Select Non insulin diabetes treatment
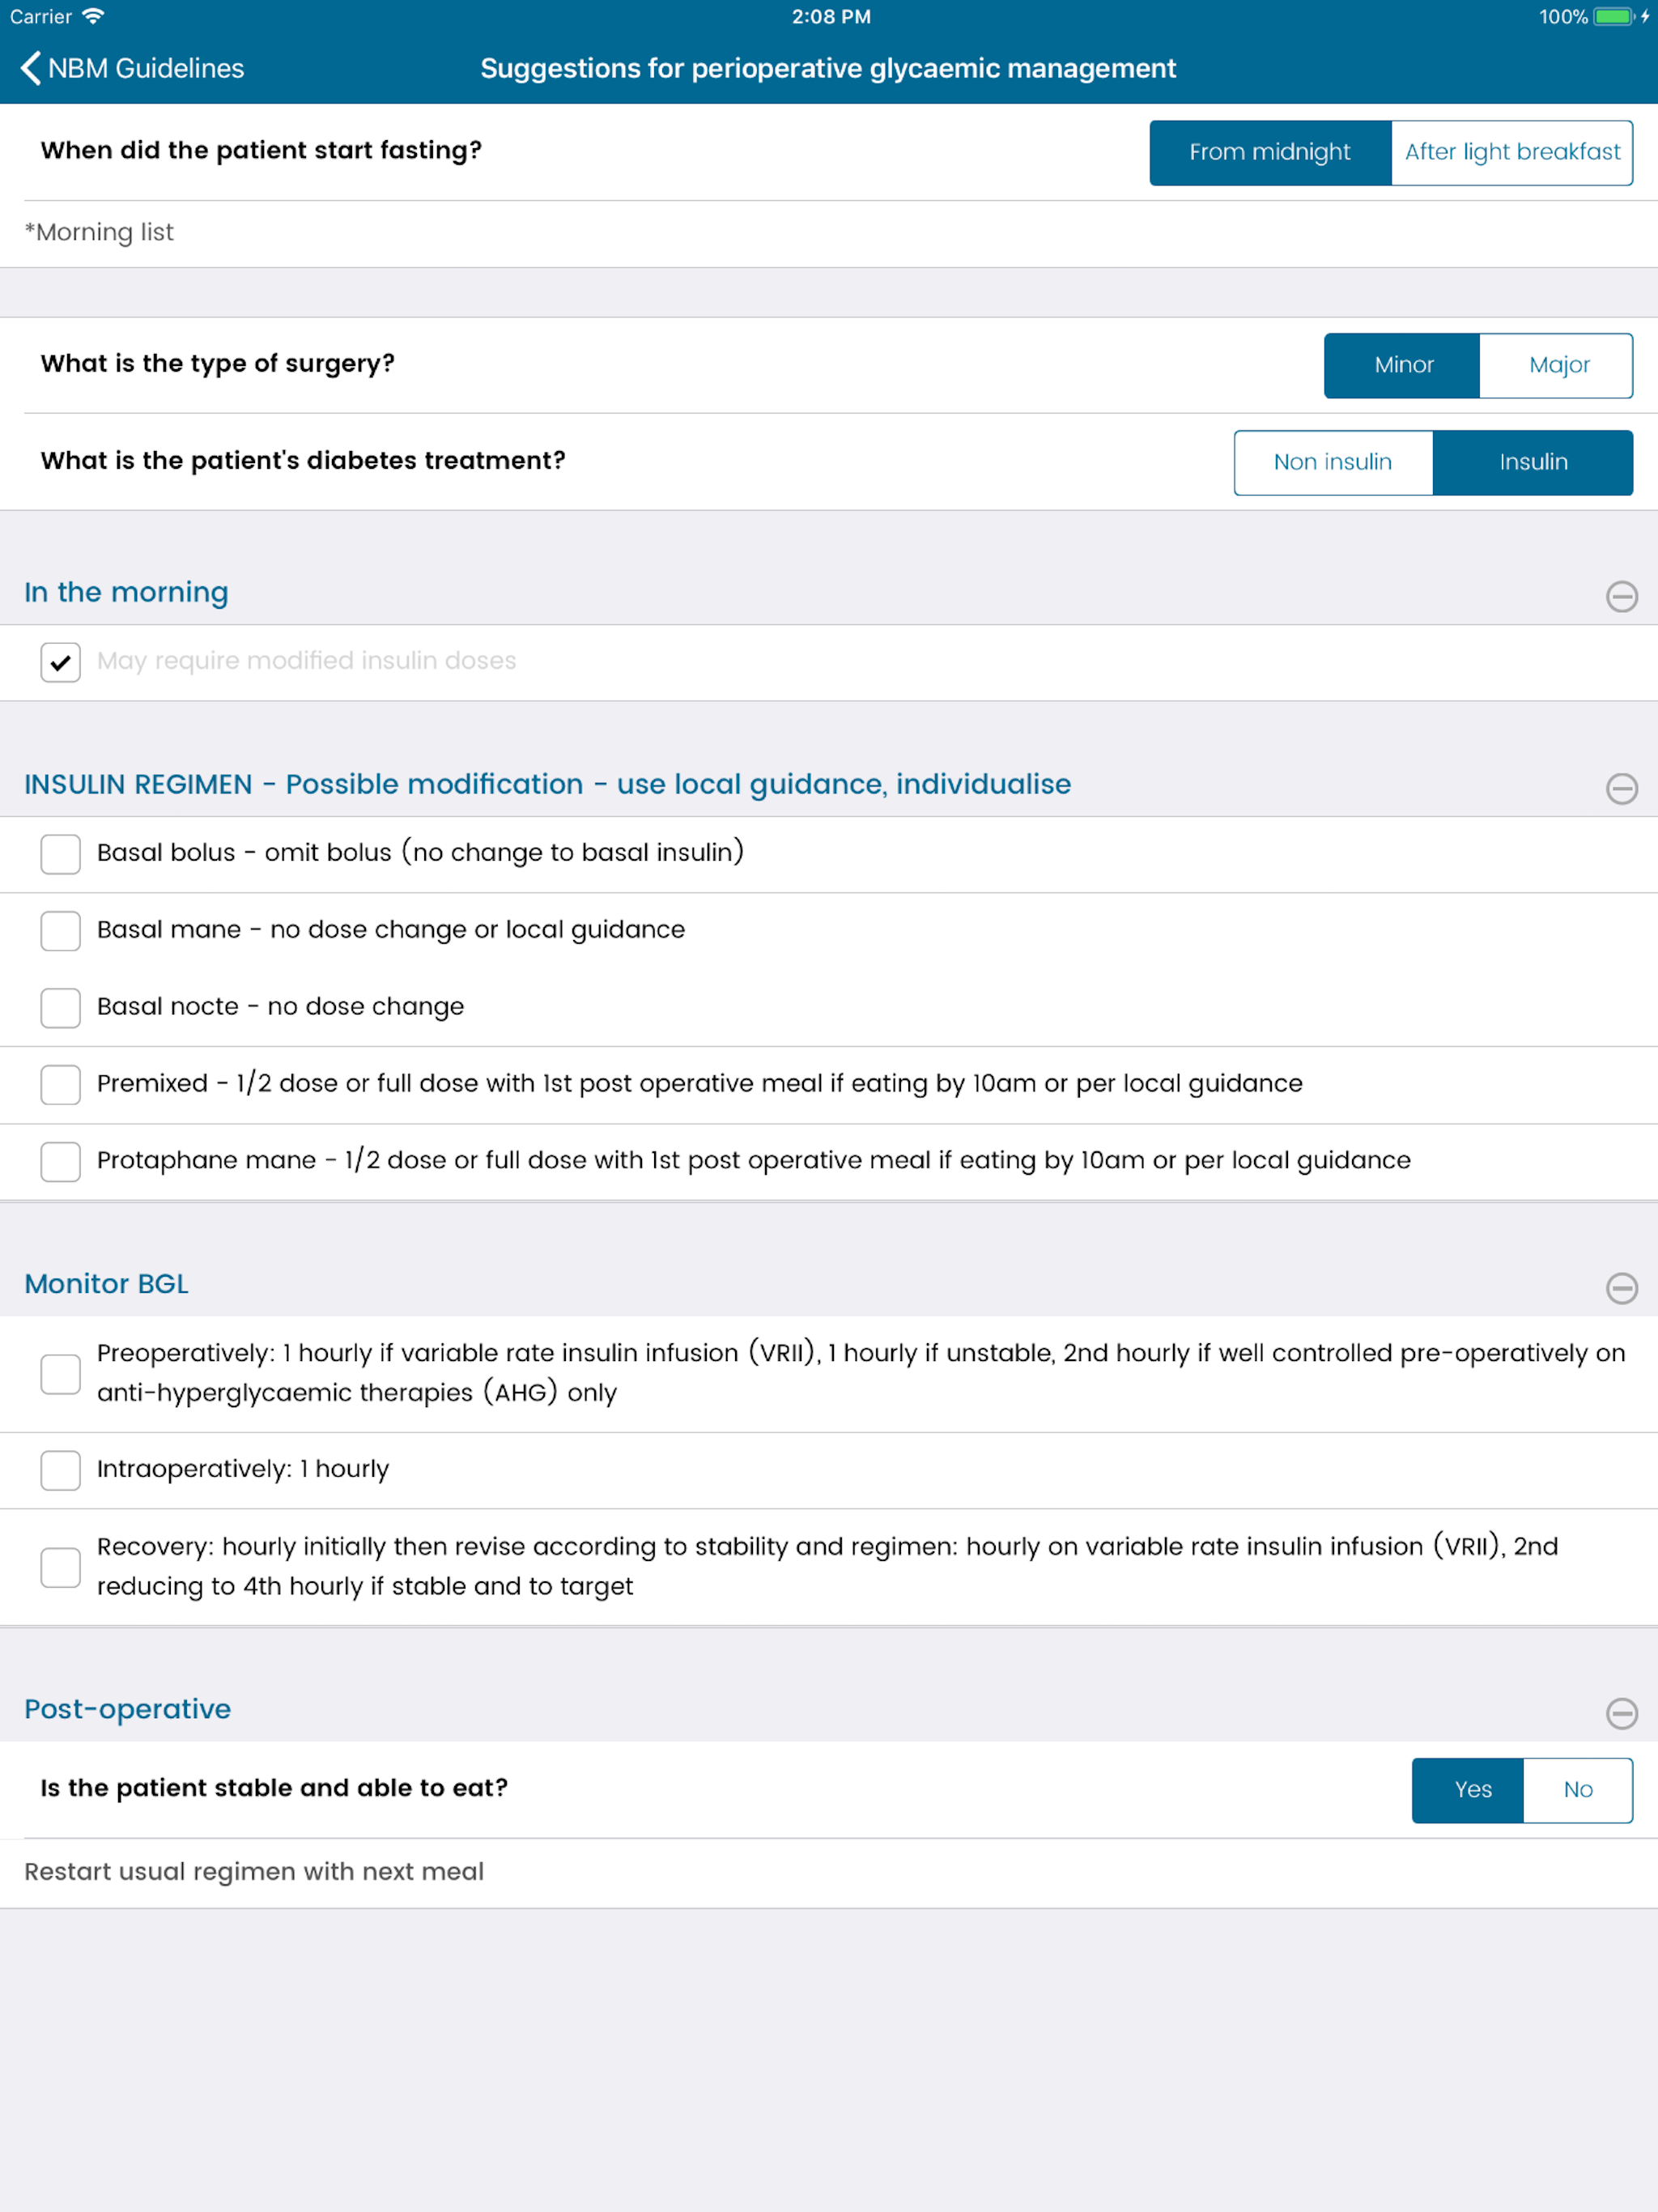 [1332, 462]
